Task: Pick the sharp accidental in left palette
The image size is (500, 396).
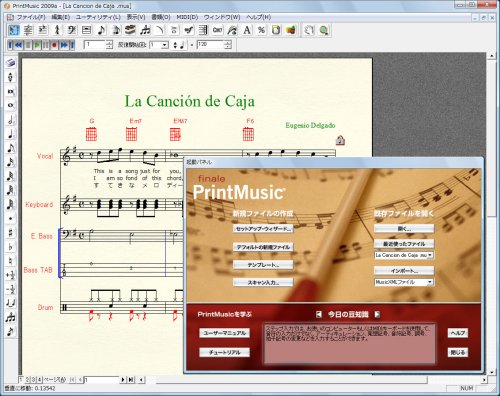Action: [11, 233]
